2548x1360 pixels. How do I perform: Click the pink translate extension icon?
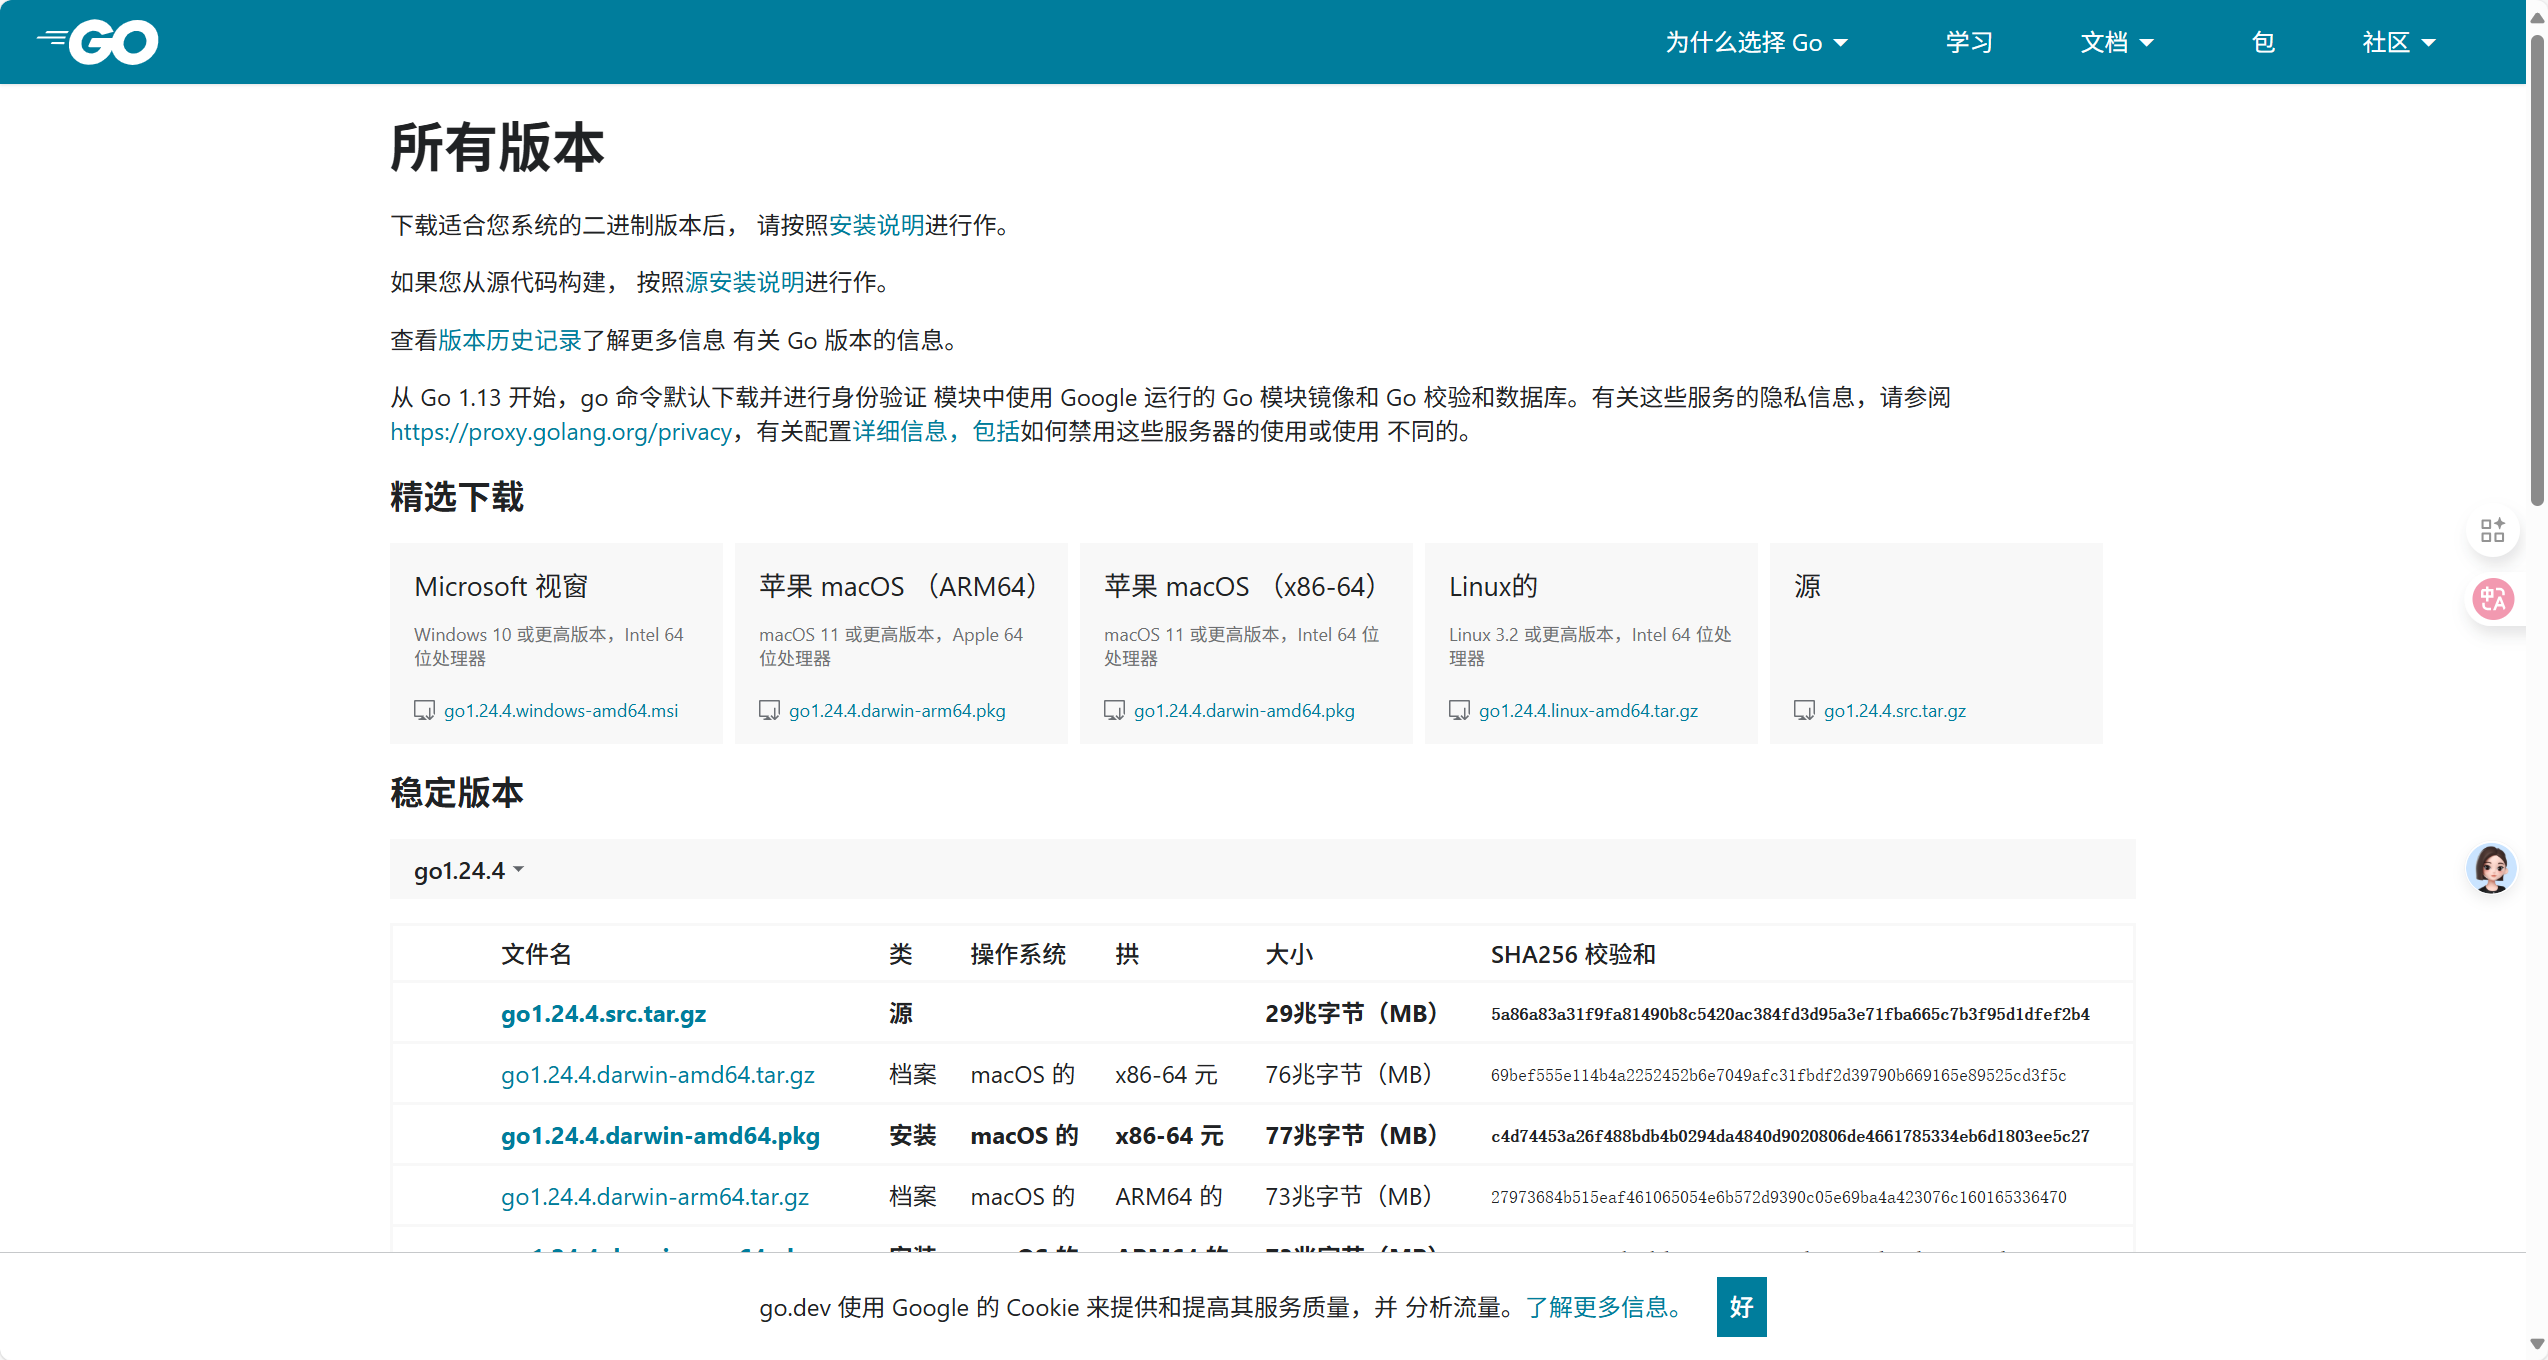2492,599
